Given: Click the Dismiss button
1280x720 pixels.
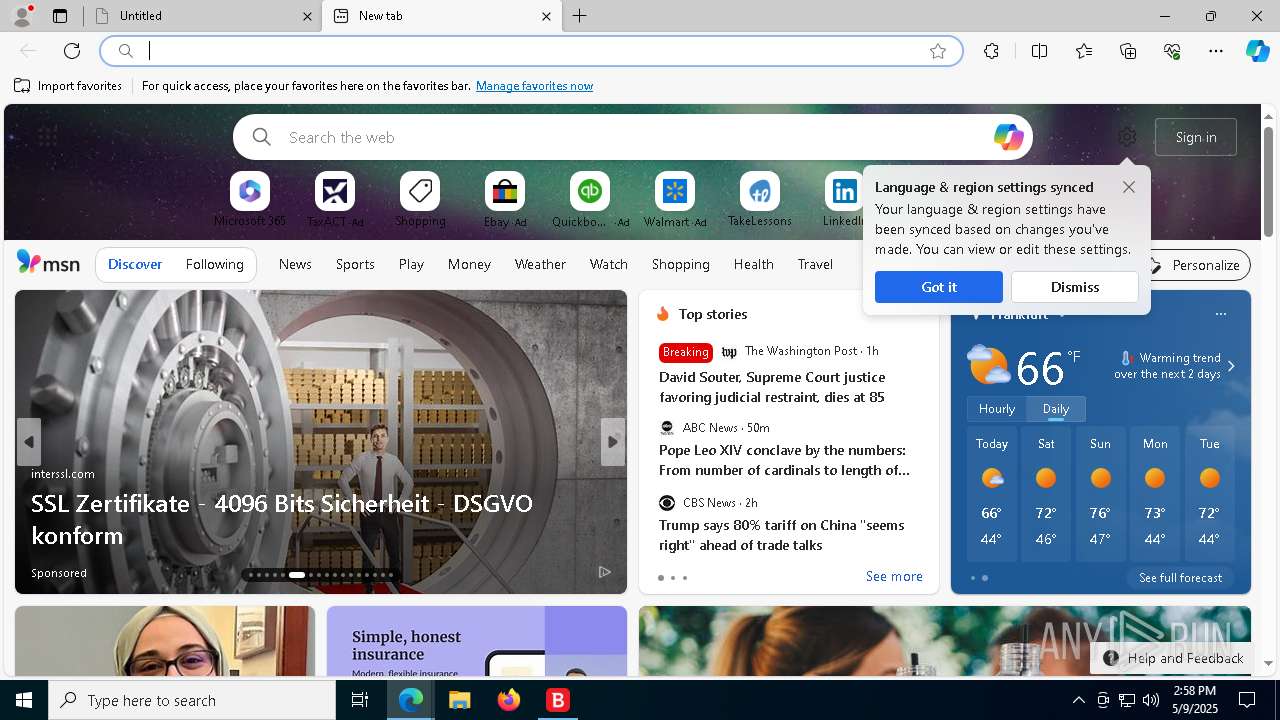Looking at the screenshot, I should 1075,287.
